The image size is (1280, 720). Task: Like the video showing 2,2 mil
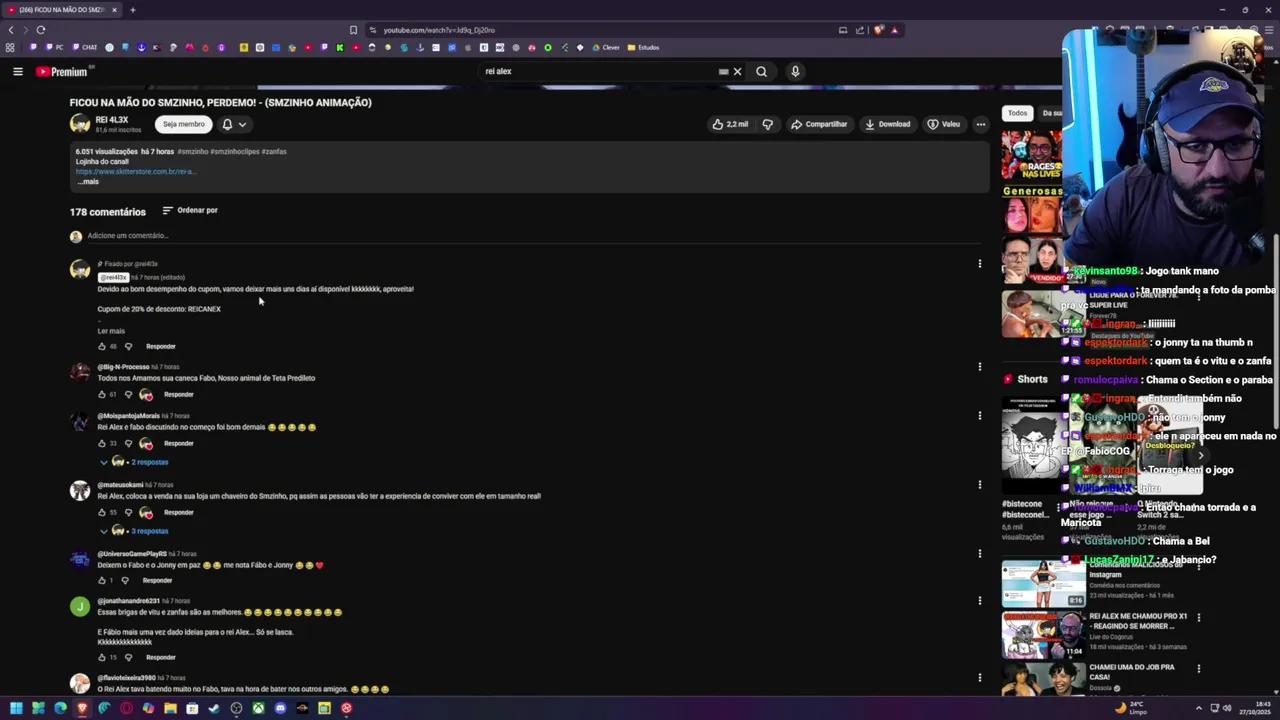click(x=730, y=124)
